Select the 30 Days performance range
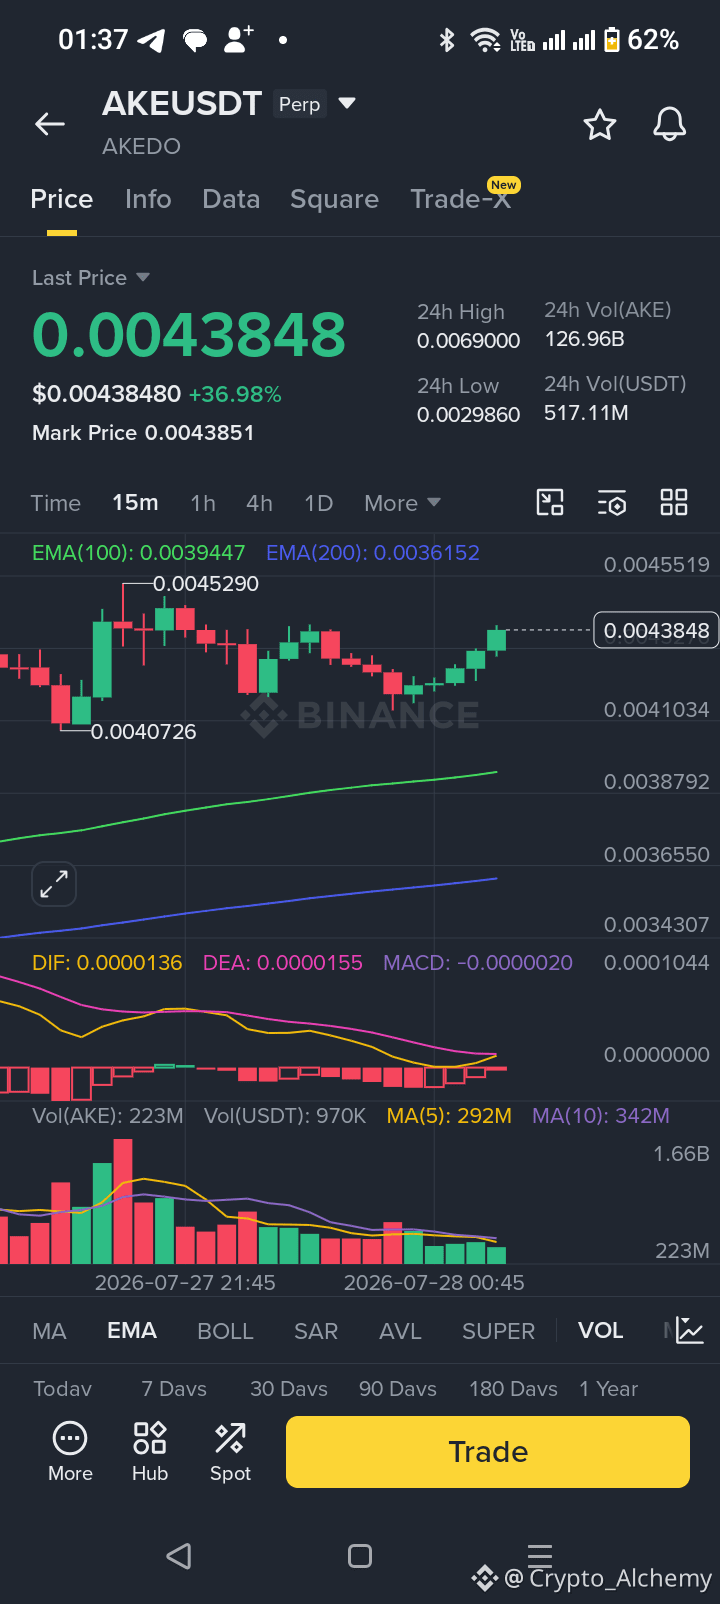This screenshot has height=1604, width=720. click(x=289, y=1389)
